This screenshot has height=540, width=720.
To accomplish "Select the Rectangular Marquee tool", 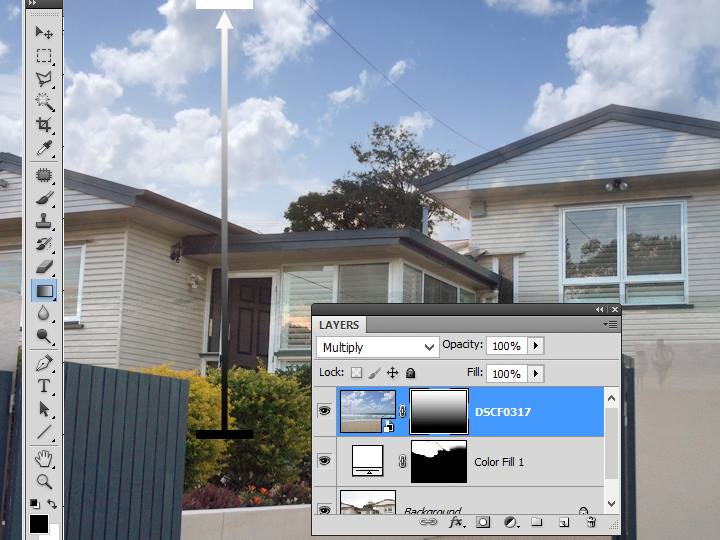I will pos(44,56).
